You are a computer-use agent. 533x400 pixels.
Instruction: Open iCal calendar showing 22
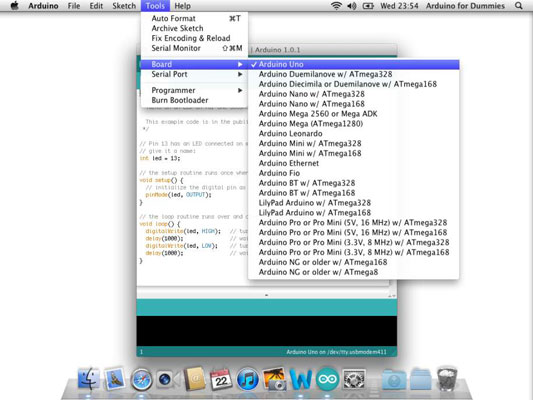click(221, 379)
